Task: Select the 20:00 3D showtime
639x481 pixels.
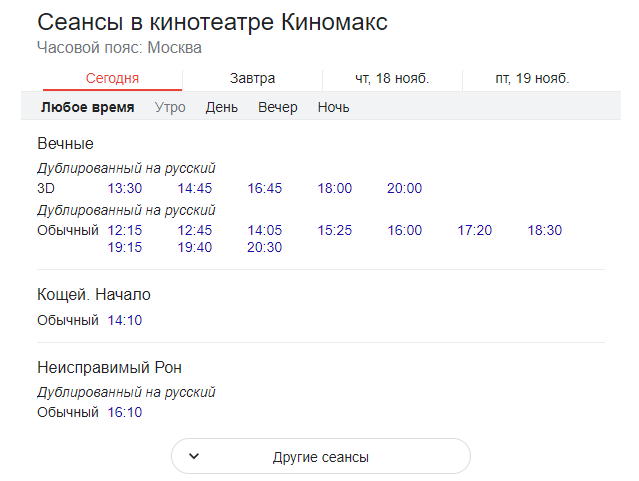Action: click(x=405, y=188)
